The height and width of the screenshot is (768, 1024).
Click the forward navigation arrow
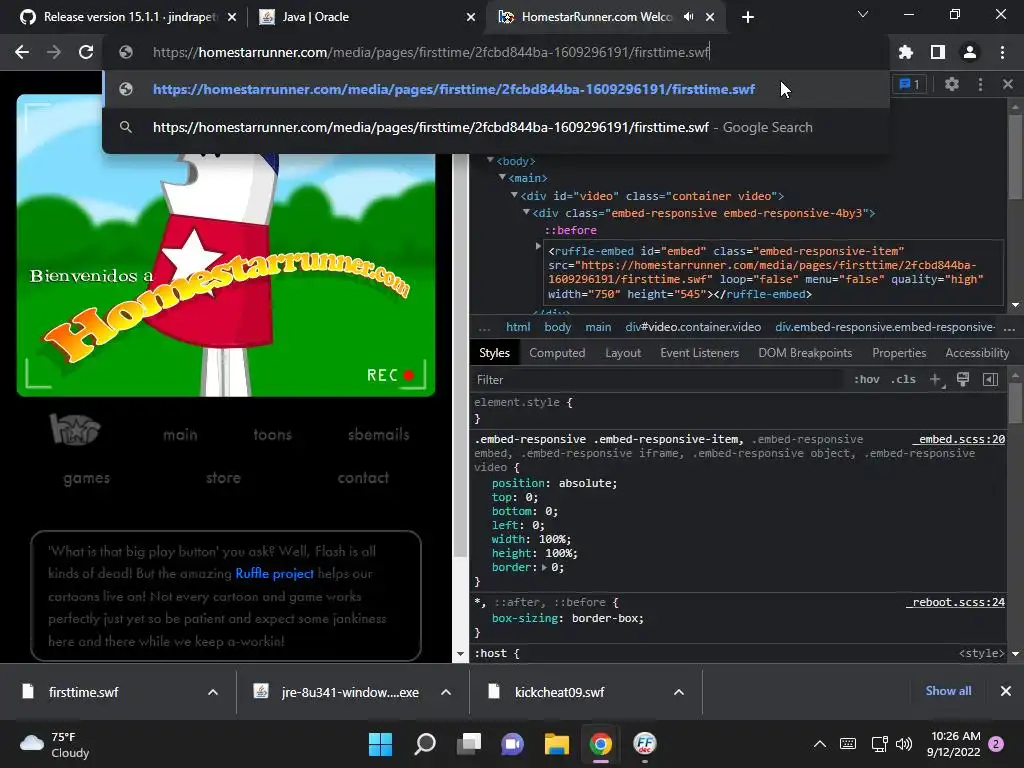(54, 52)
